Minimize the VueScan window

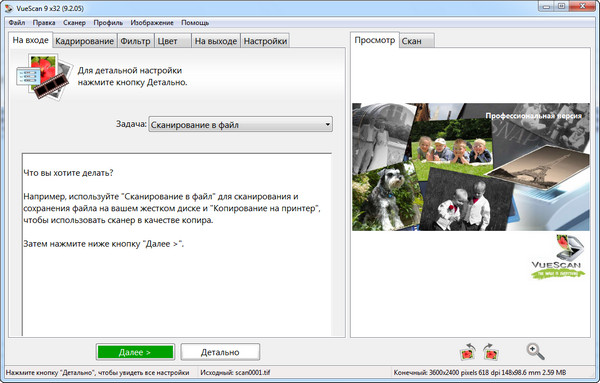tap(547, 7)
